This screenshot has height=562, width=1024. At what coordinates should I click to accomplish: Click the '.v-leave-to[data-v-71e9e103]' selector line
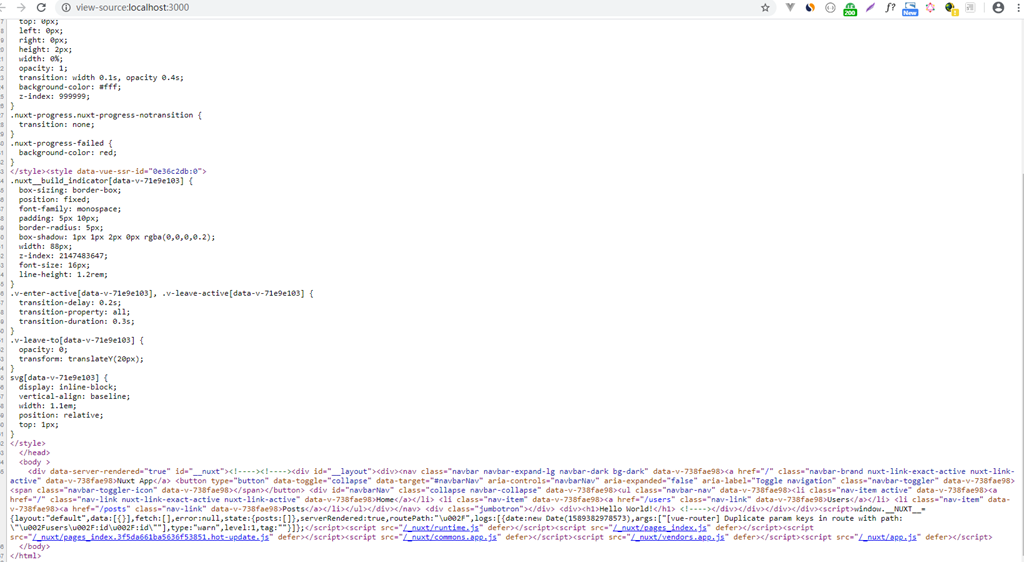pyautogui.click(x=76, y=340)
